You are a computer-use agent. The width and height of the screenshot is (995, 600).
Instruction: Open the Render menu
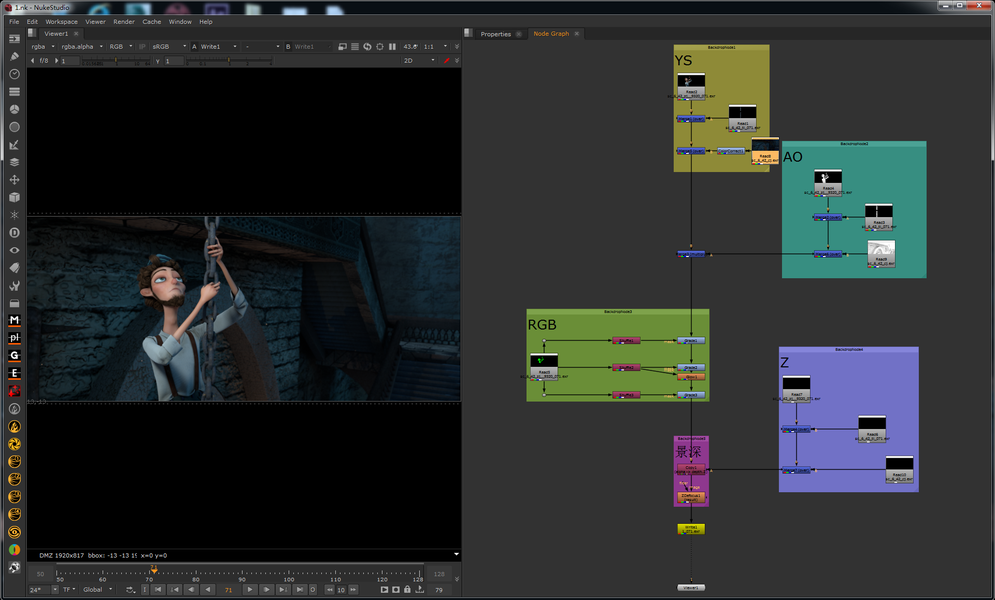click(x=124, y=22)
